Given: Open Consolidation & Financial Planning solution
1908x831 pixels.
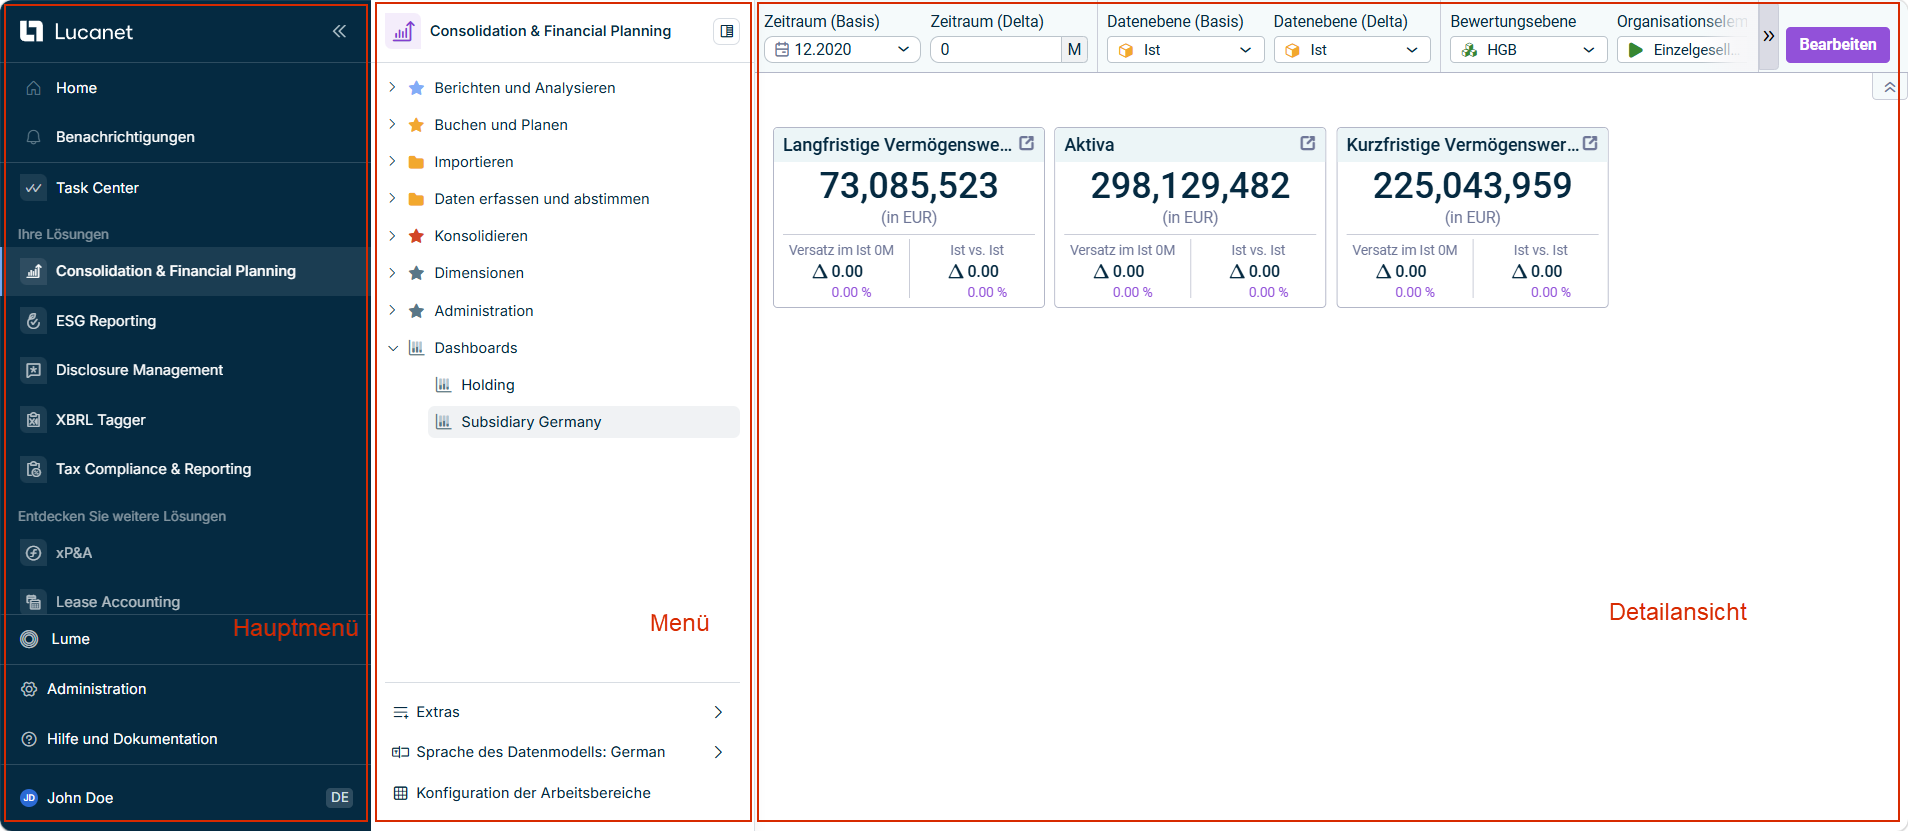Looking at the screenshot, I should pos(186,271).
